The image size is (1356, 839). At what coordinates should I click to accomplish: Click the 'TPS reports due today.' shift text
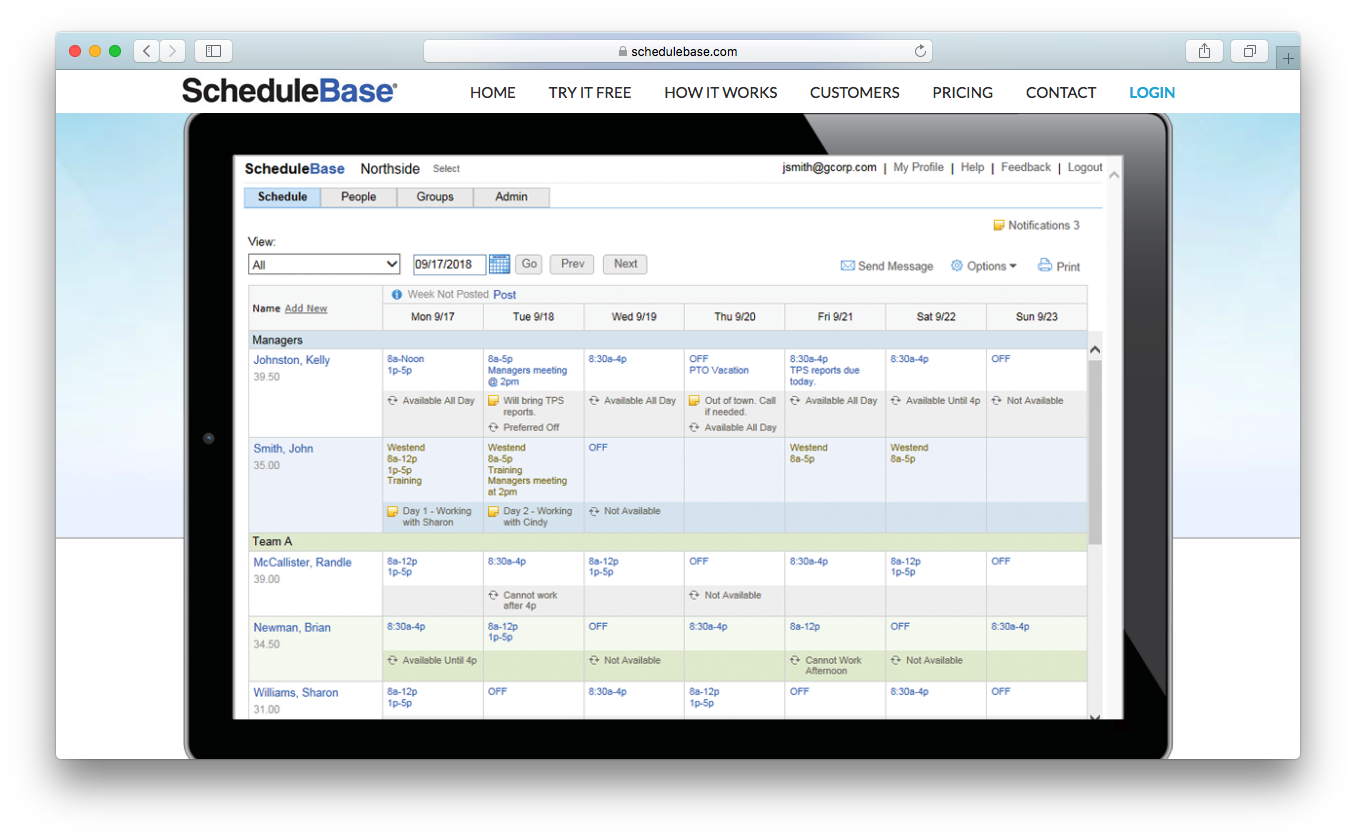(x=825, y=376)
